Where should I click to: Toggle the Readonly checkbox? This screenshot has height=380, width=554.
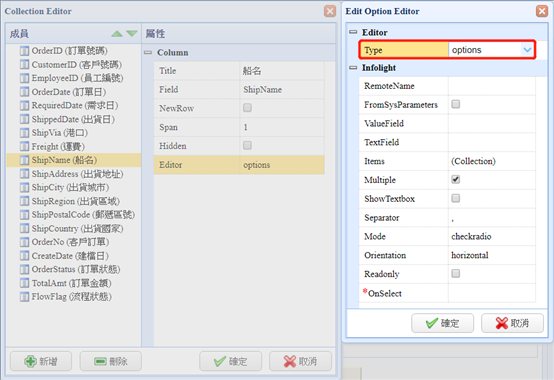(456, 273)
